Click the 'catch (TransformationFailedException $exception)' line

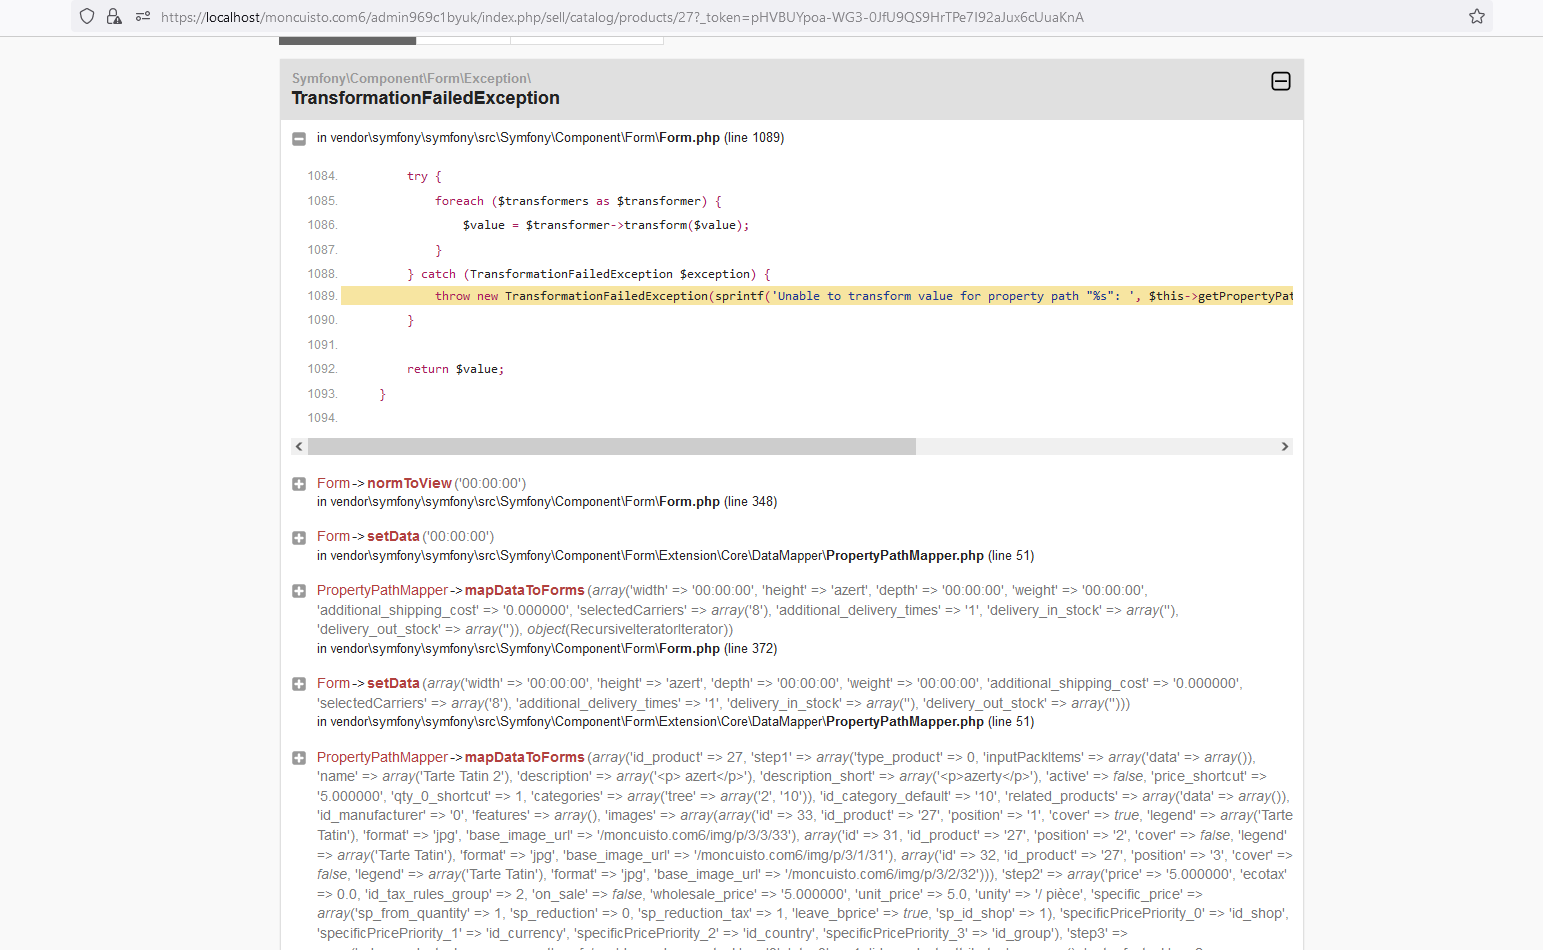pos(589,274)
